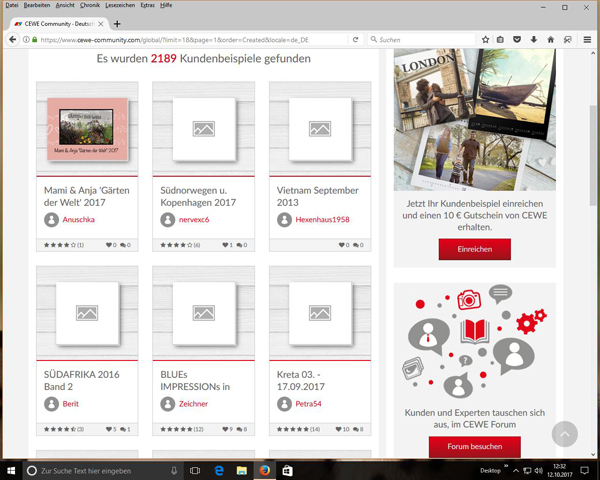This screenshot has height=480, width=600.
Task: Click the star rating on Gärten der Welt card
Action: [60, 245]
